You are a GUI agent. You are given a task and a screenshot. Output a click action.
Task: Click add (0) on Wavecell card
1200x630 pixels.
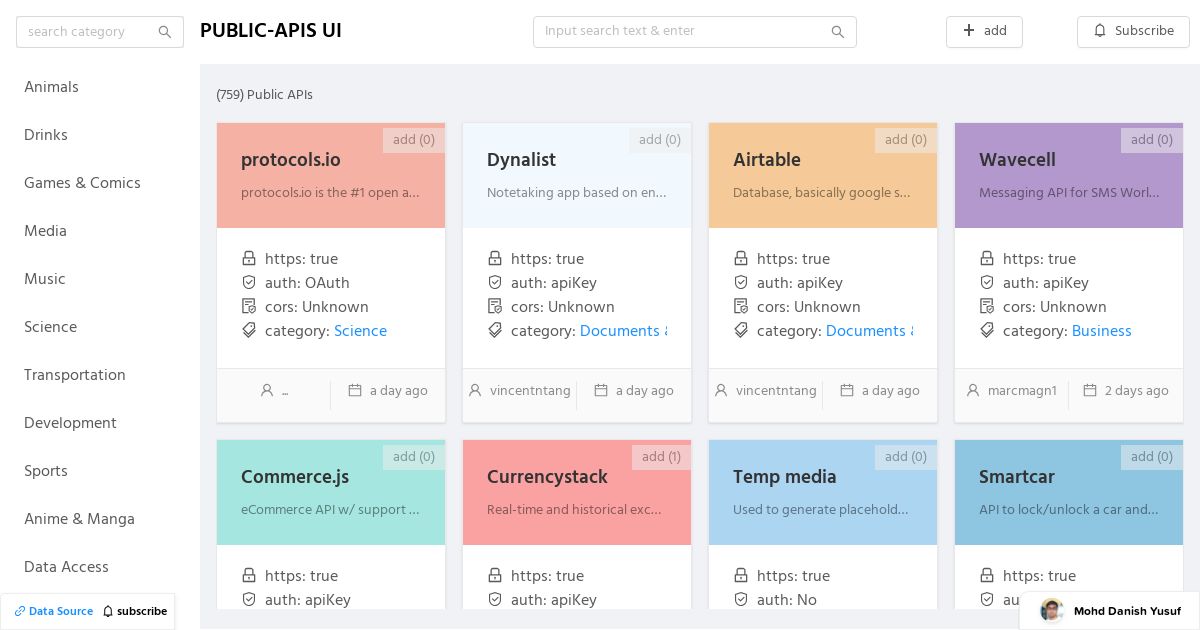(1152, 140)
